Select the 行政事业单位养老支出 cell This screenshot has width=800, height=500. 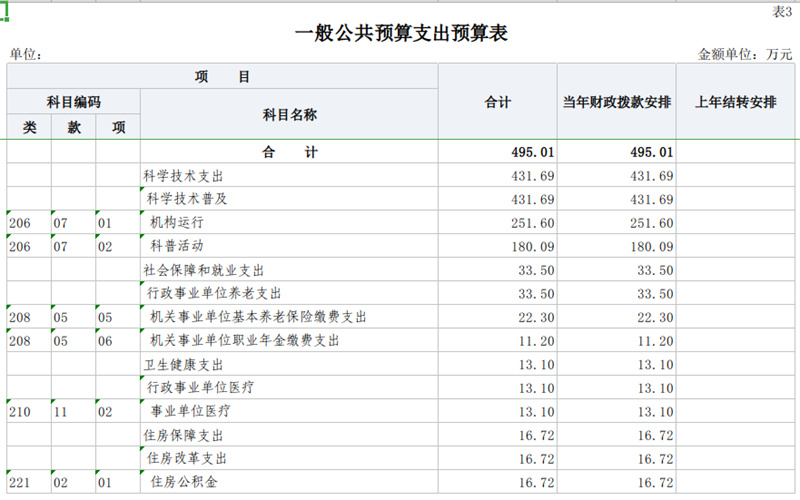tap(289, 293)
